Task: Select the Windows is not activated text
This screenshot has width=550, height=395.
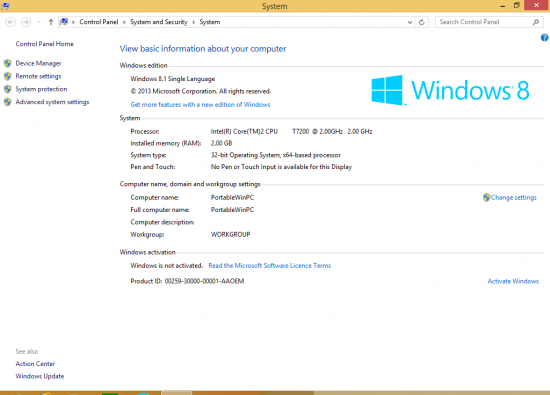Action: click(167, 266)
